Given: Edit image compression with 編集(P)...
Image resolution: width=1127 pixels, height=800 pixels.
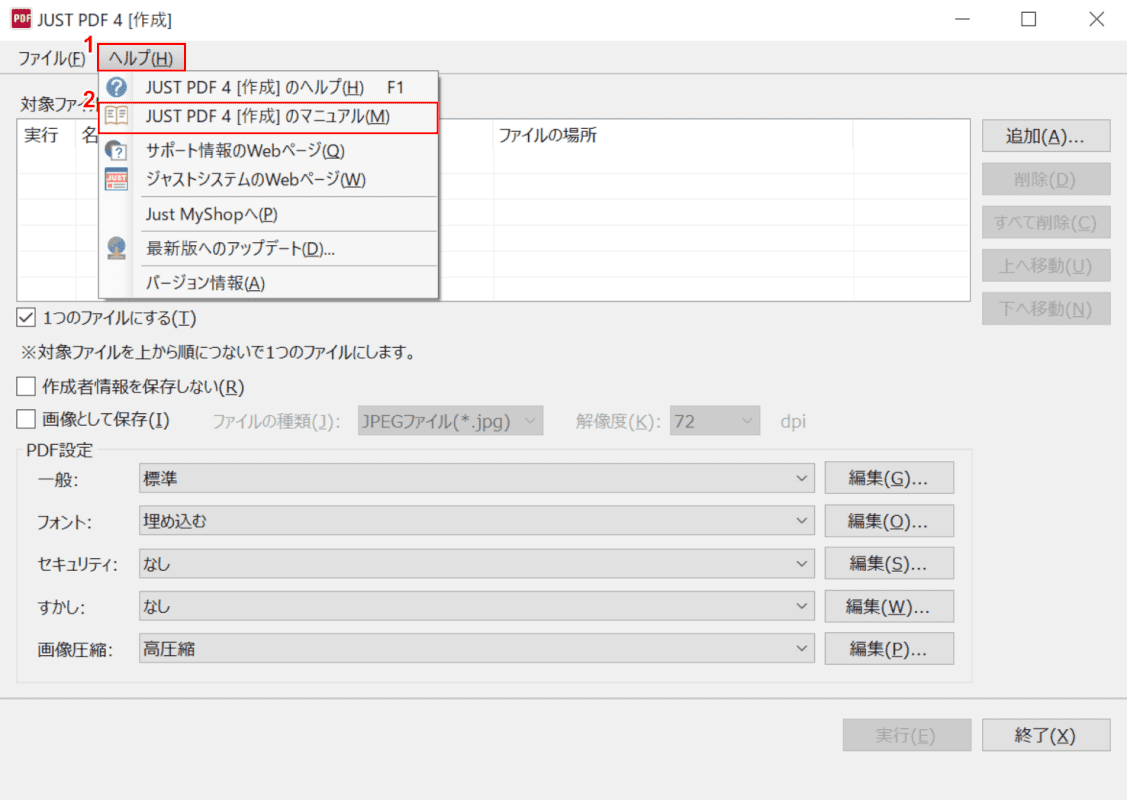Looking at the screenshot, I should click(889, 649).
